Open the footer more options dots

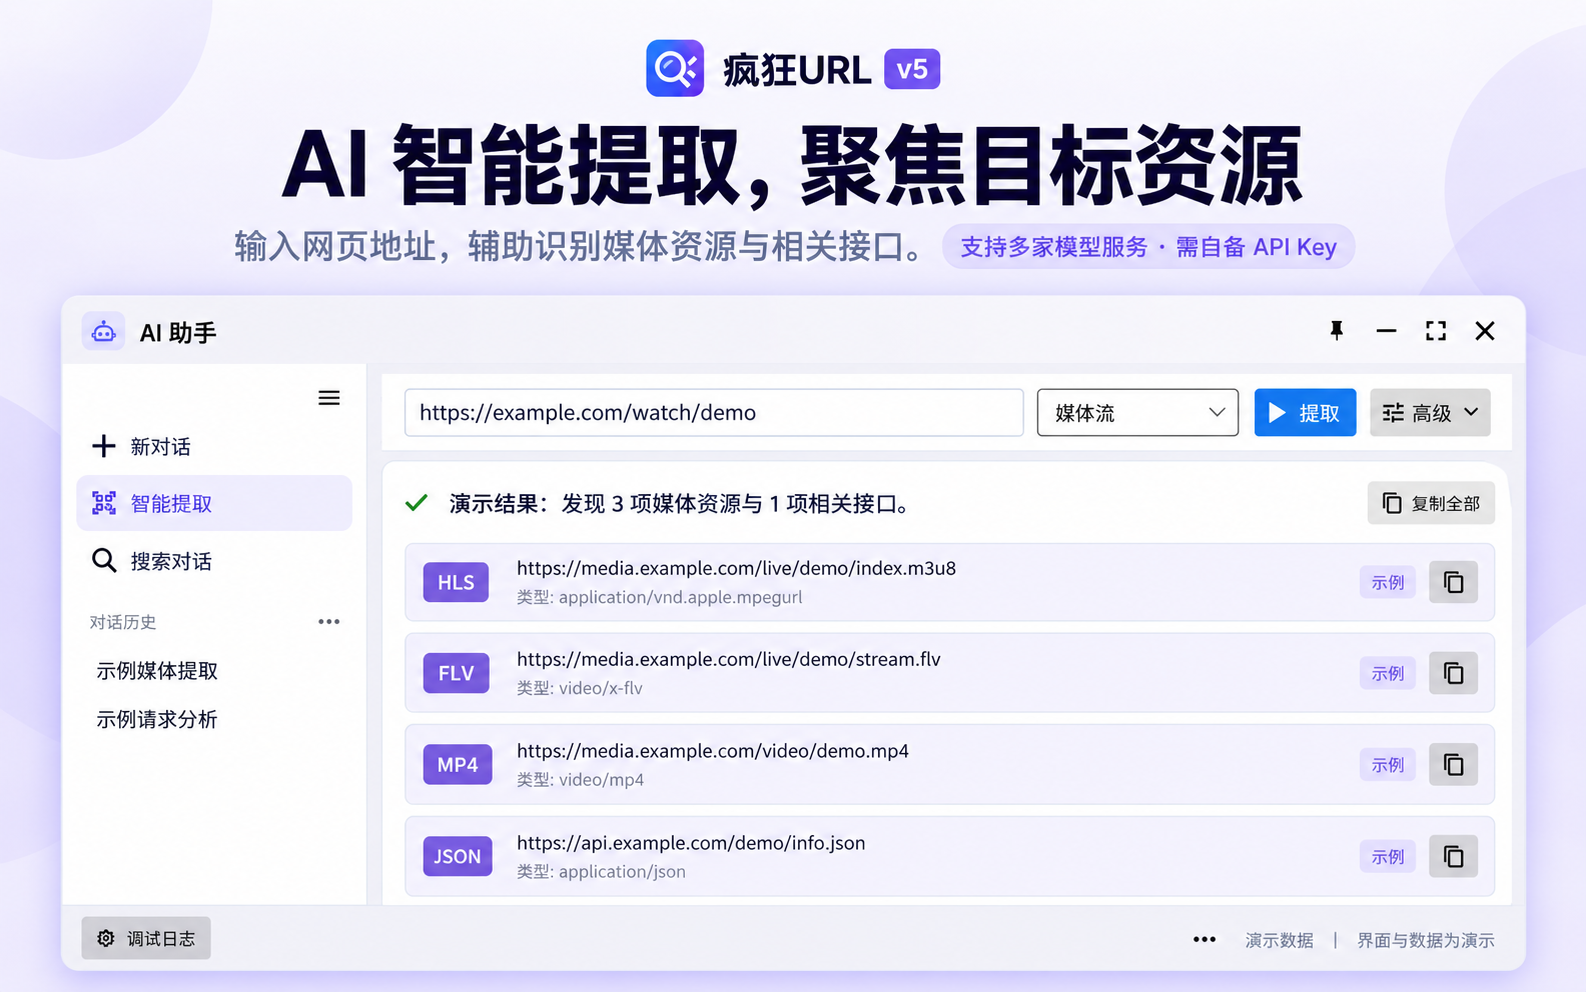coord(1205,940)
